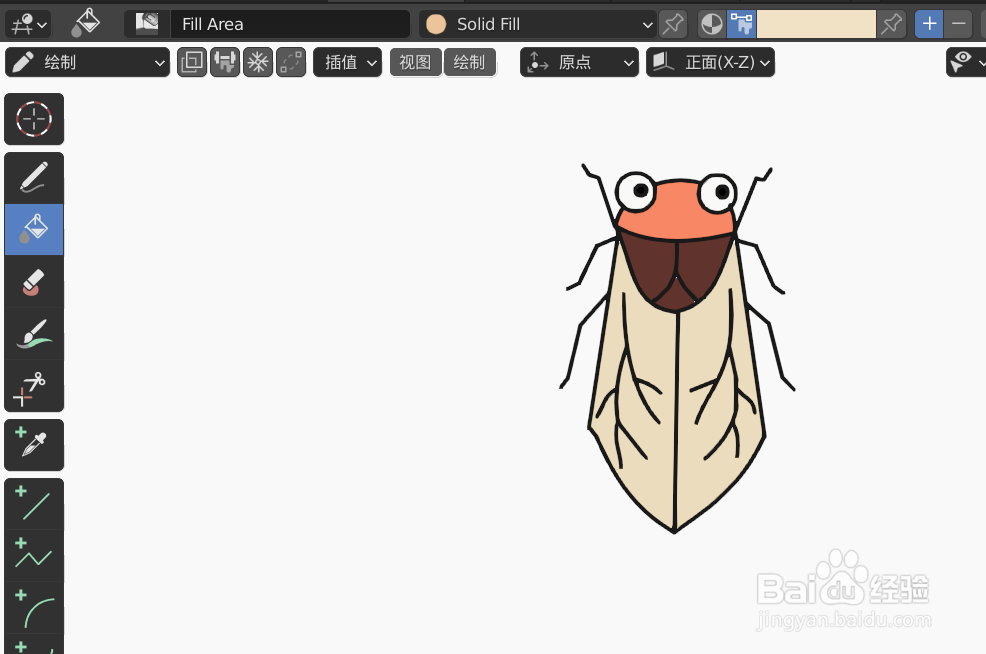This screenshot has height=654, width=986.
Task: Open the beige color swatch picker
Action: (x=816, y=24)
